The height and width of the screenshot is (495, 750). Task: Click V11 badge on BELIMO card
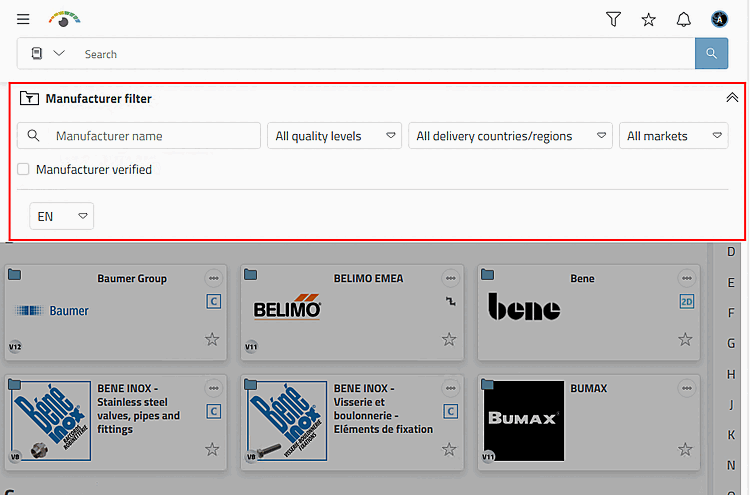point(251,346)
